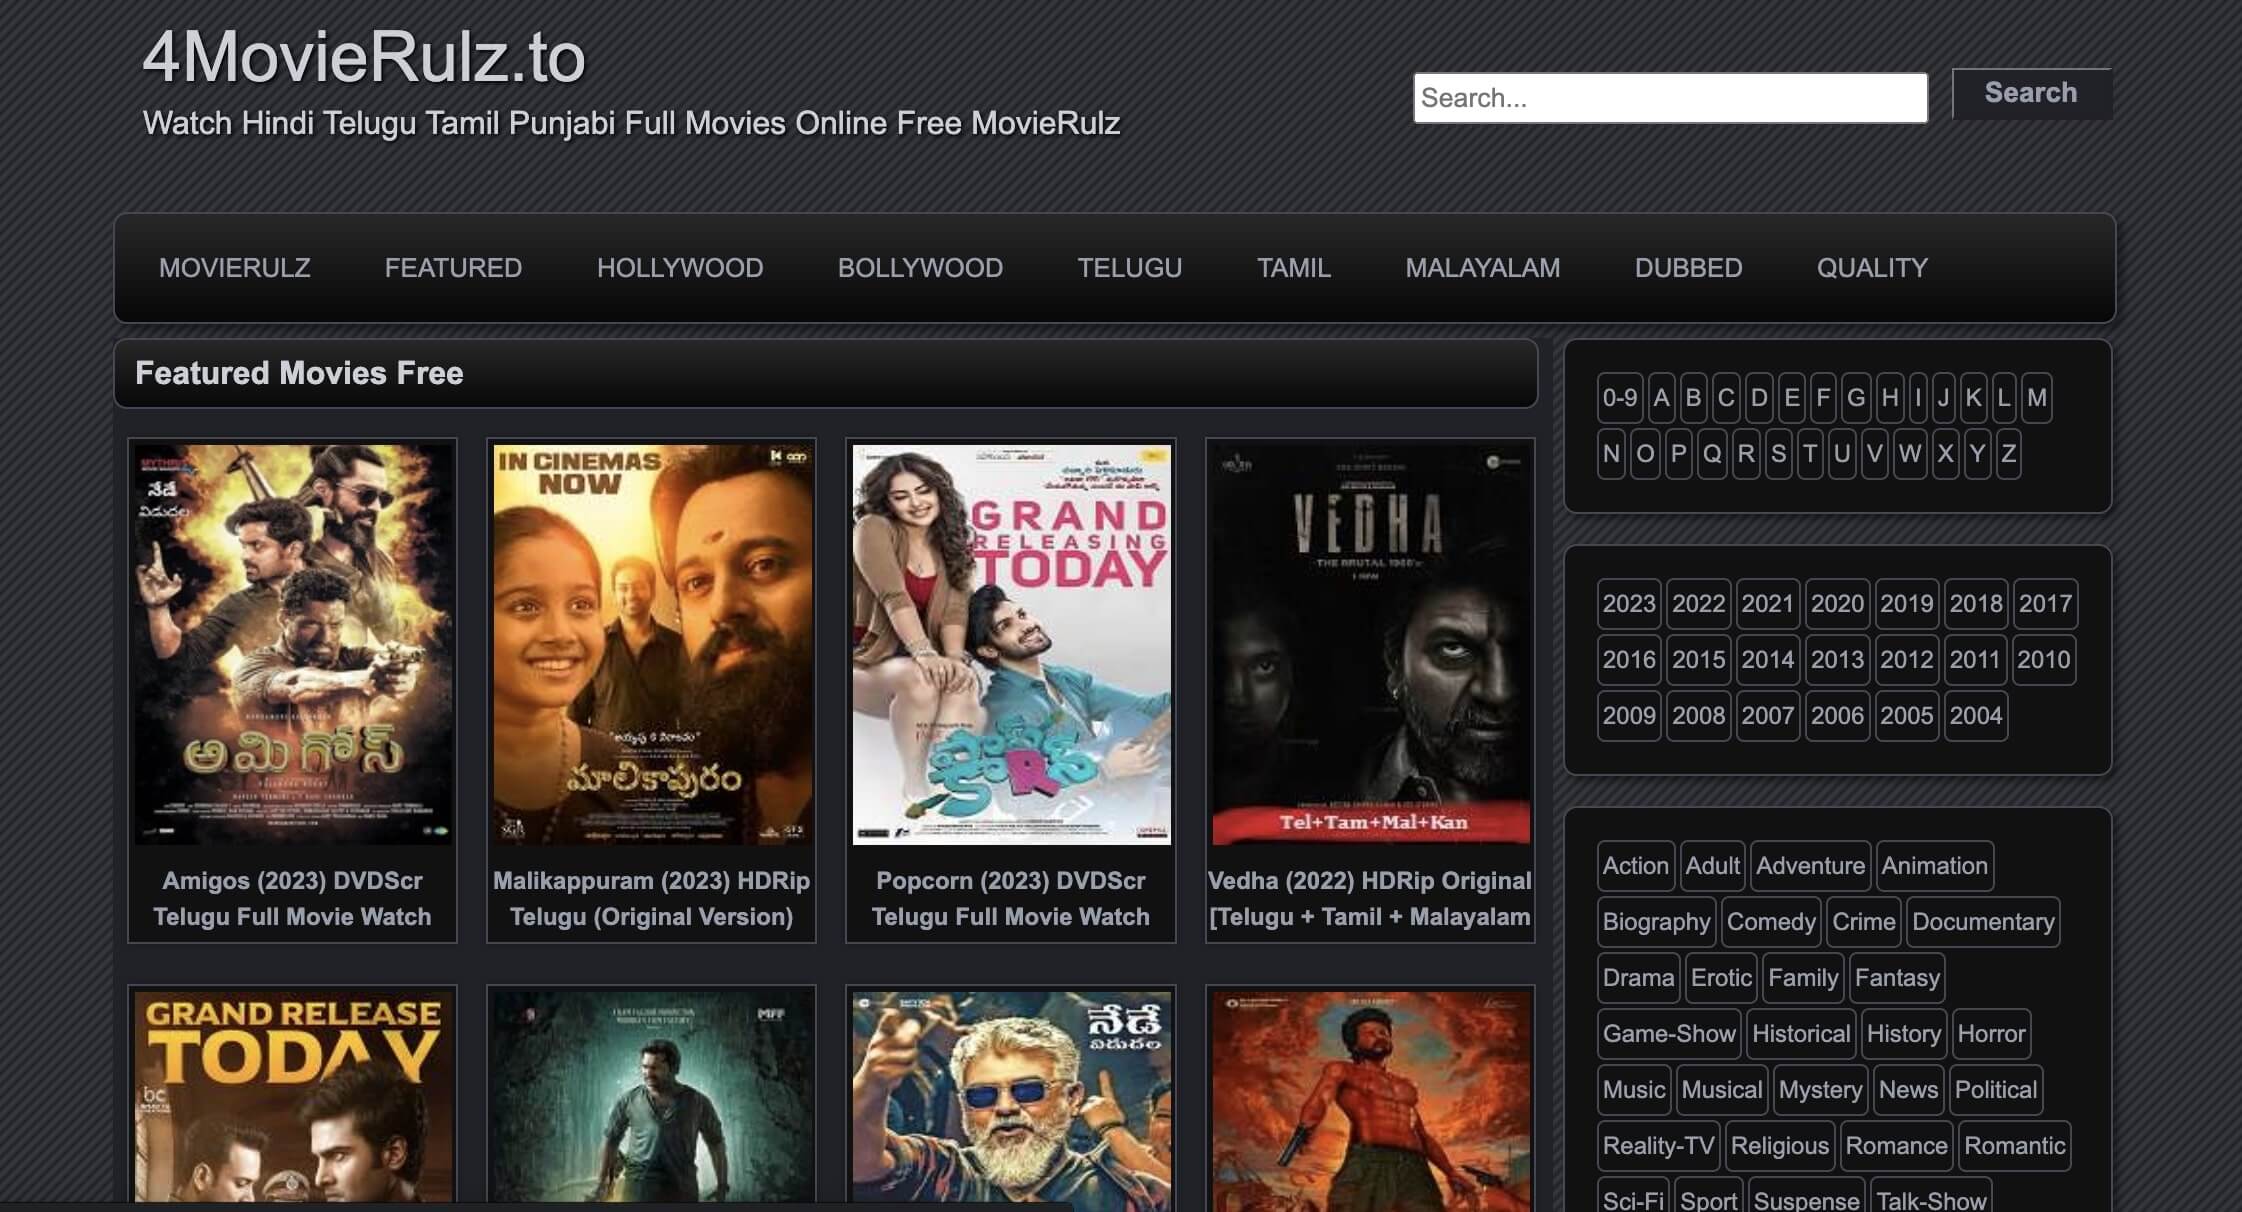The height and width of the screenshot is (1212, 2242).
Task: Open the Malikappuram movie poster
Action: tap(651, 644)
